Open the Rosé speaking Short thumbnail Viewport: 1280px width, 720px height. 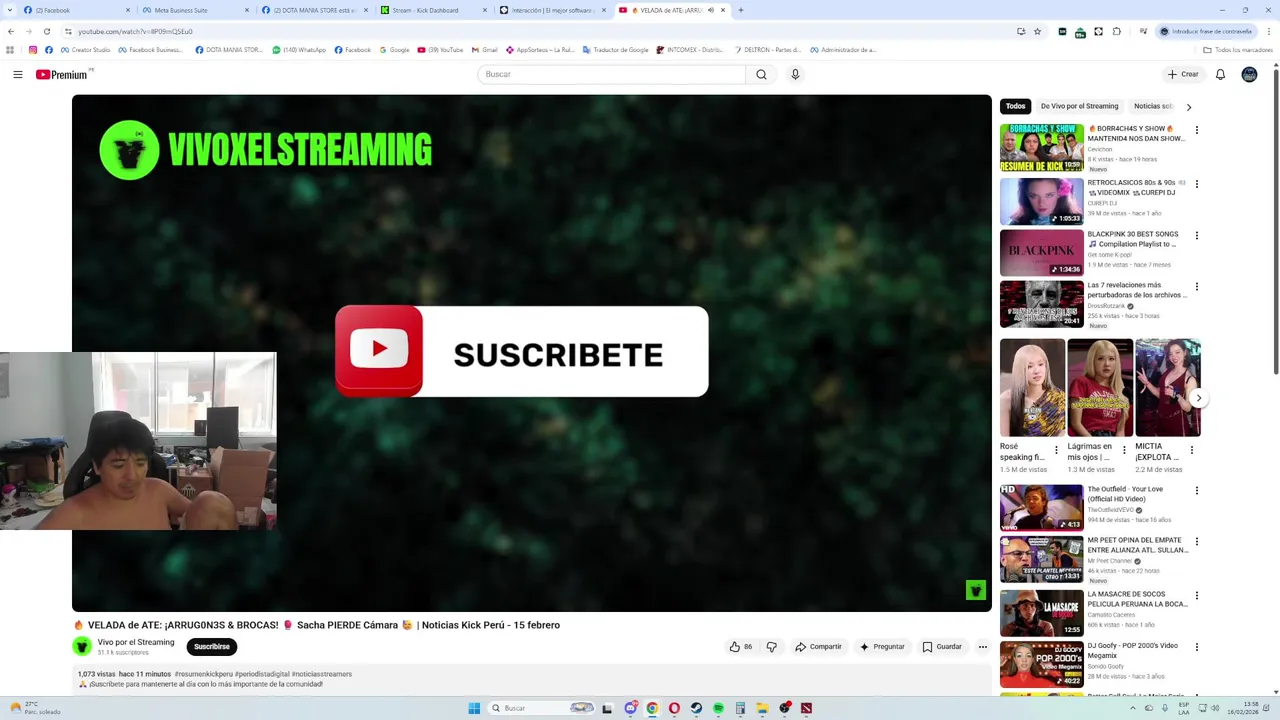(1032, 388)
